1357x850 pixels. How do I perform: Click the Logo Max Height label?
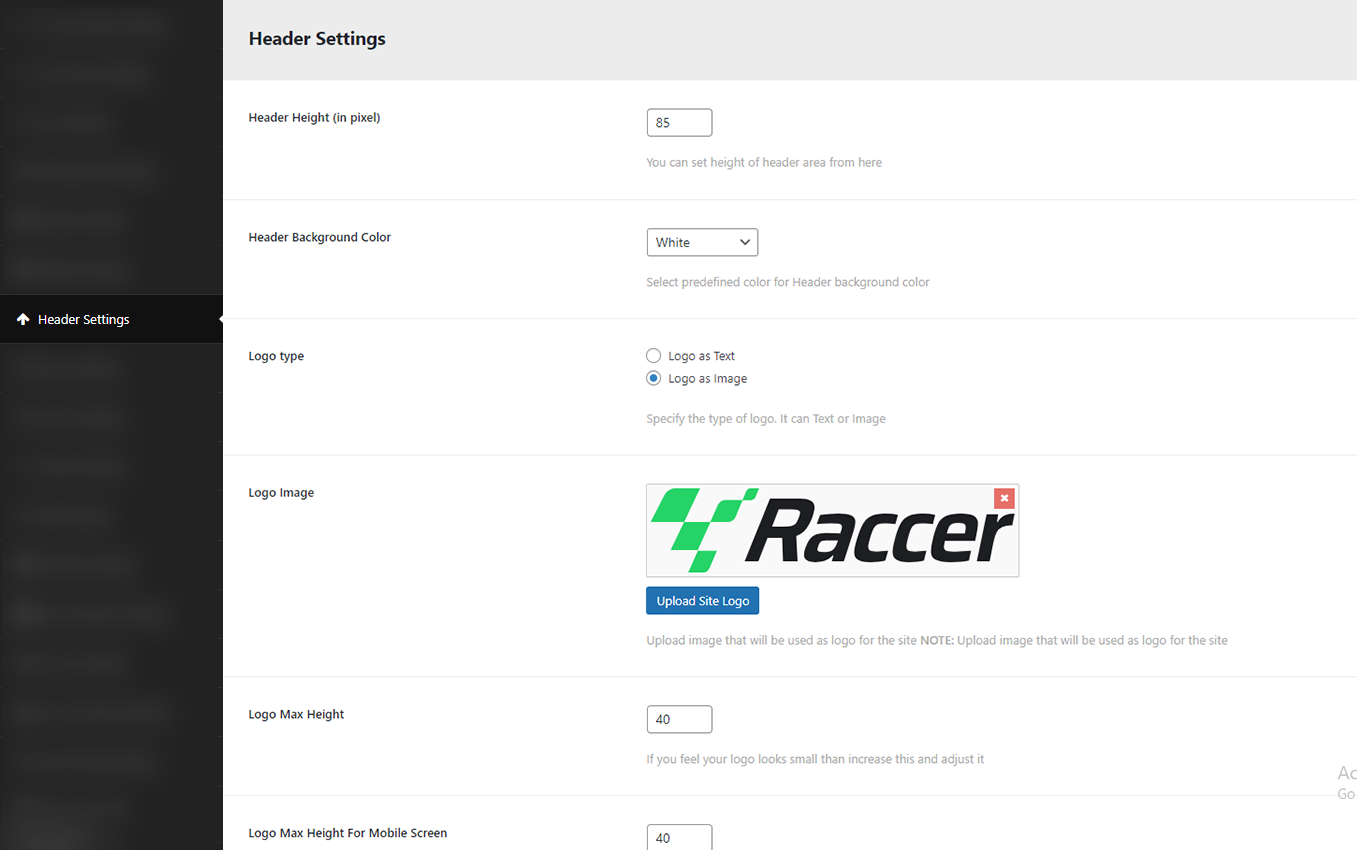pyautogui.click(x=296, y=715)
